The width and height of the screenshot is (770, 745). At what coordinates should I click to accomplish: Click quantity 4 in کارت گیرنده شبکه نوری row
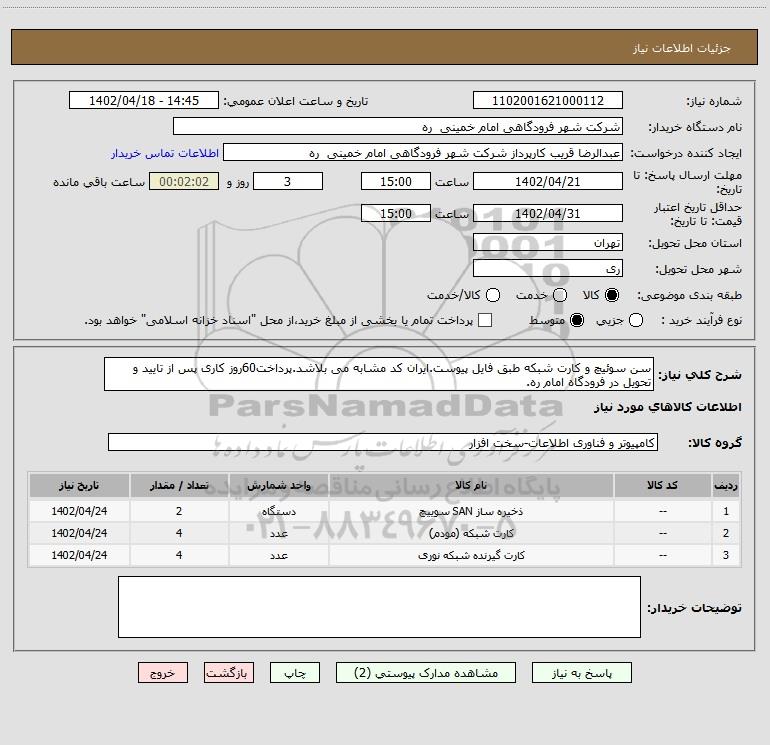pyautogui.click(x=179, y=555)
